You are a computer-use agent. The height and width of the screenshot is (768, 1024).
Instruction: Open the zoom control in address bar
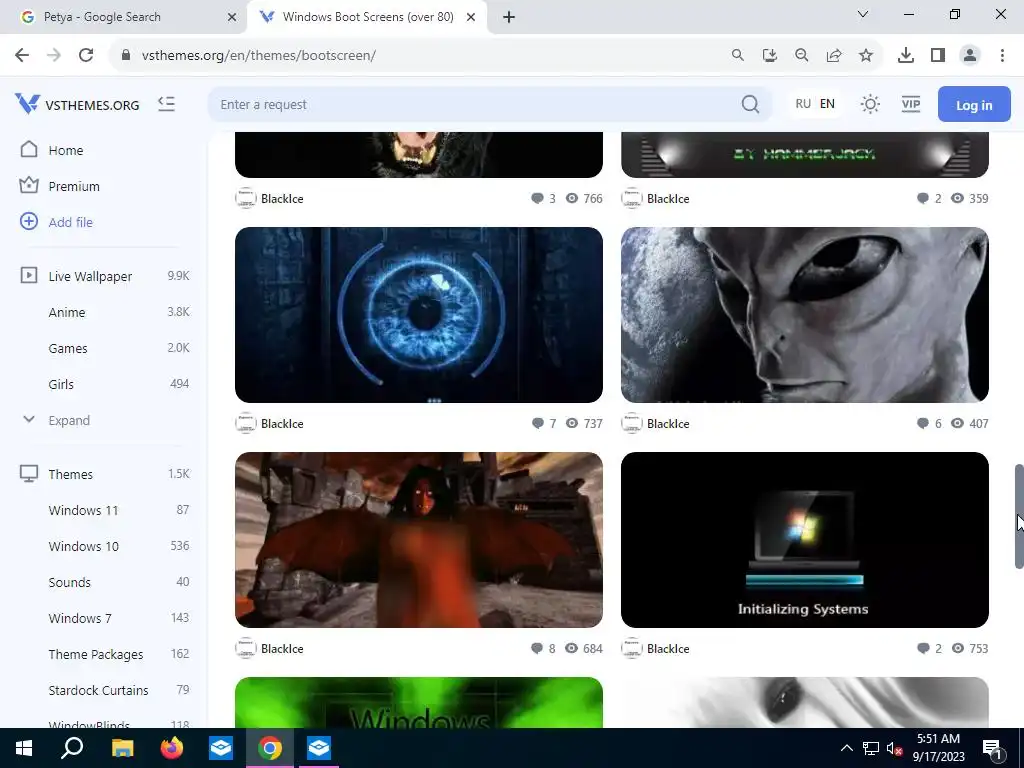point(801,55)
